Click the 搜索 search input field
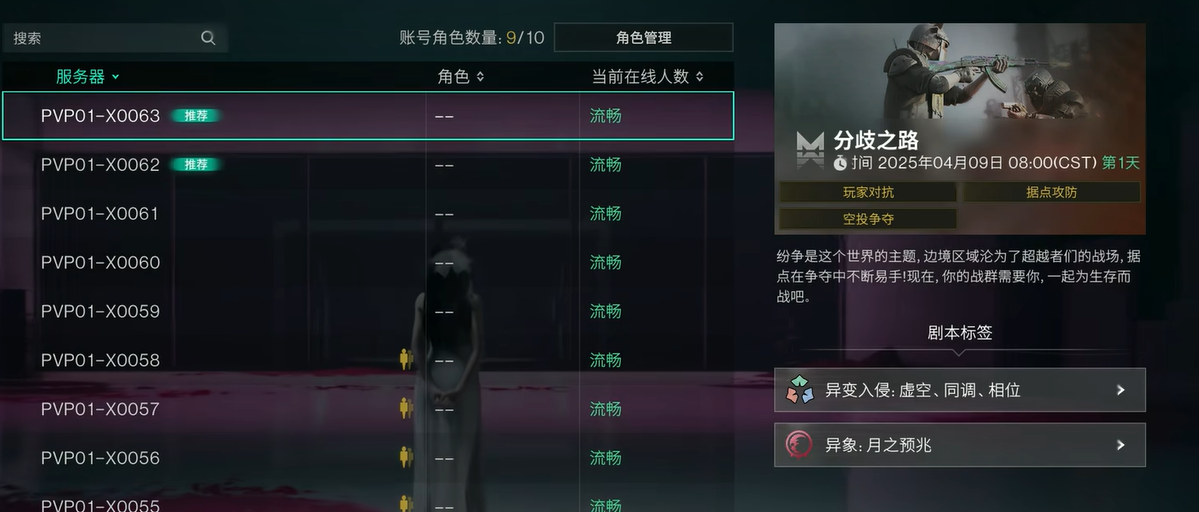 pyautogui.click(x=115, y=38)
